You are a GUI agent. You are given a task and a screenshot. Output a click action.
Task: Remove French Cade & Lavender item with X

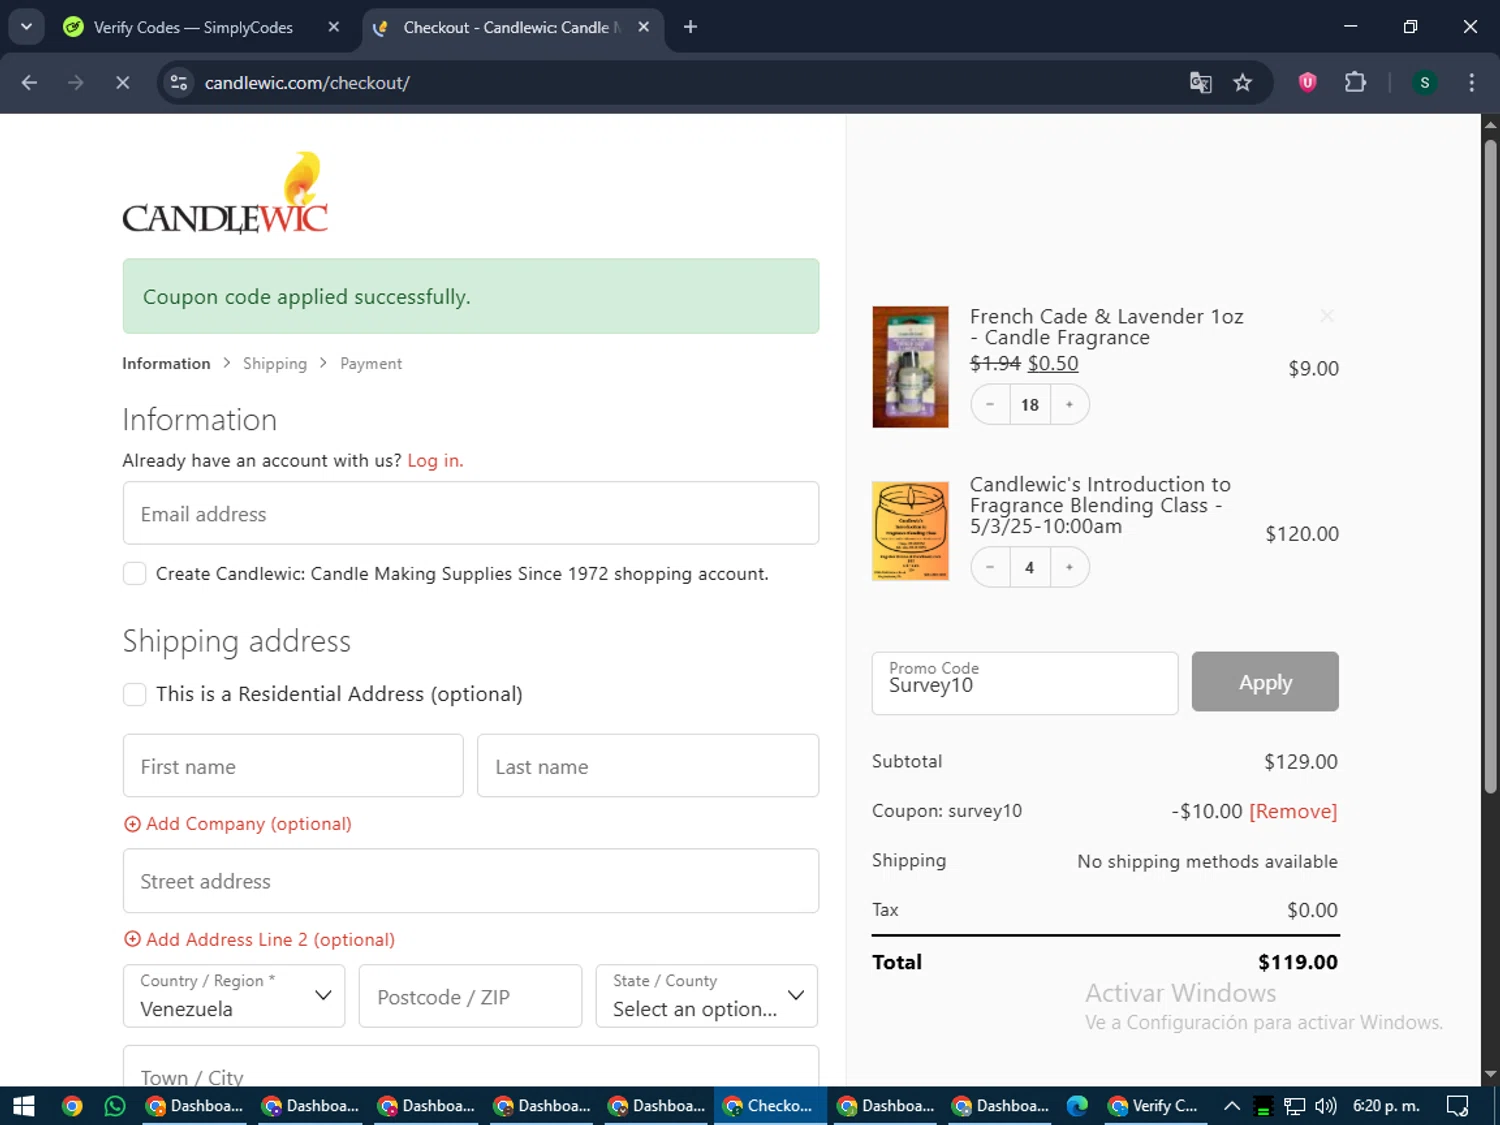(1327, 316)
